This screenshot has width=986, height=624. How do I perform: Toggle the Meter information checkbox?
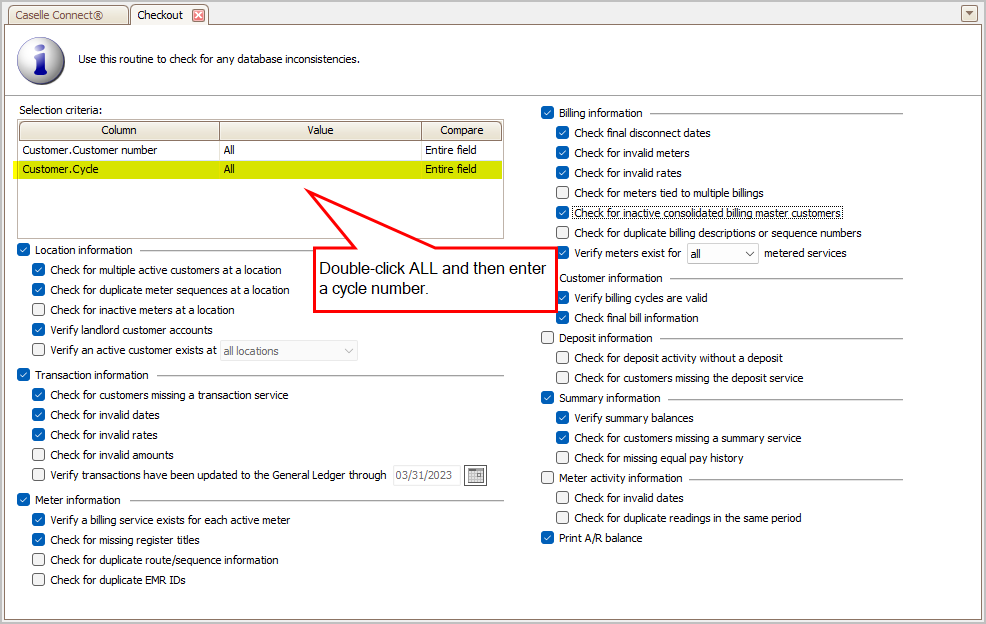click(24, 500)
